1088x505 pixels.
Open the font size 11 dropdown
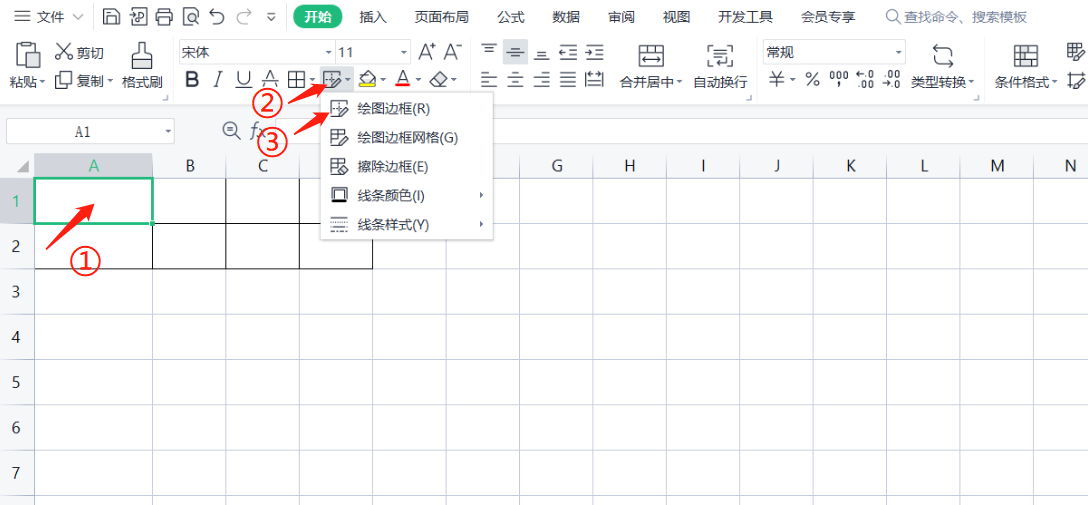[404, 53]
